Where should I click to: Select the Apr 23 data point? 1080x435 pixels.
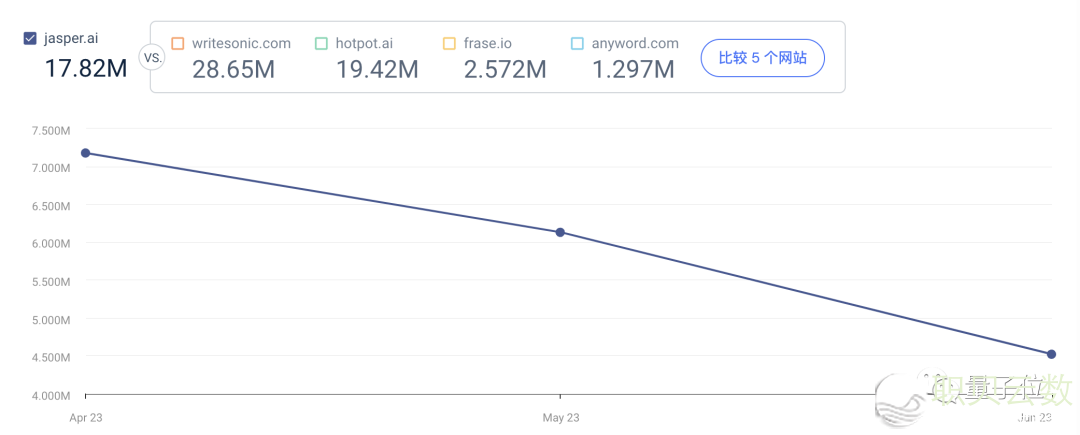click(x=85, y=153)
